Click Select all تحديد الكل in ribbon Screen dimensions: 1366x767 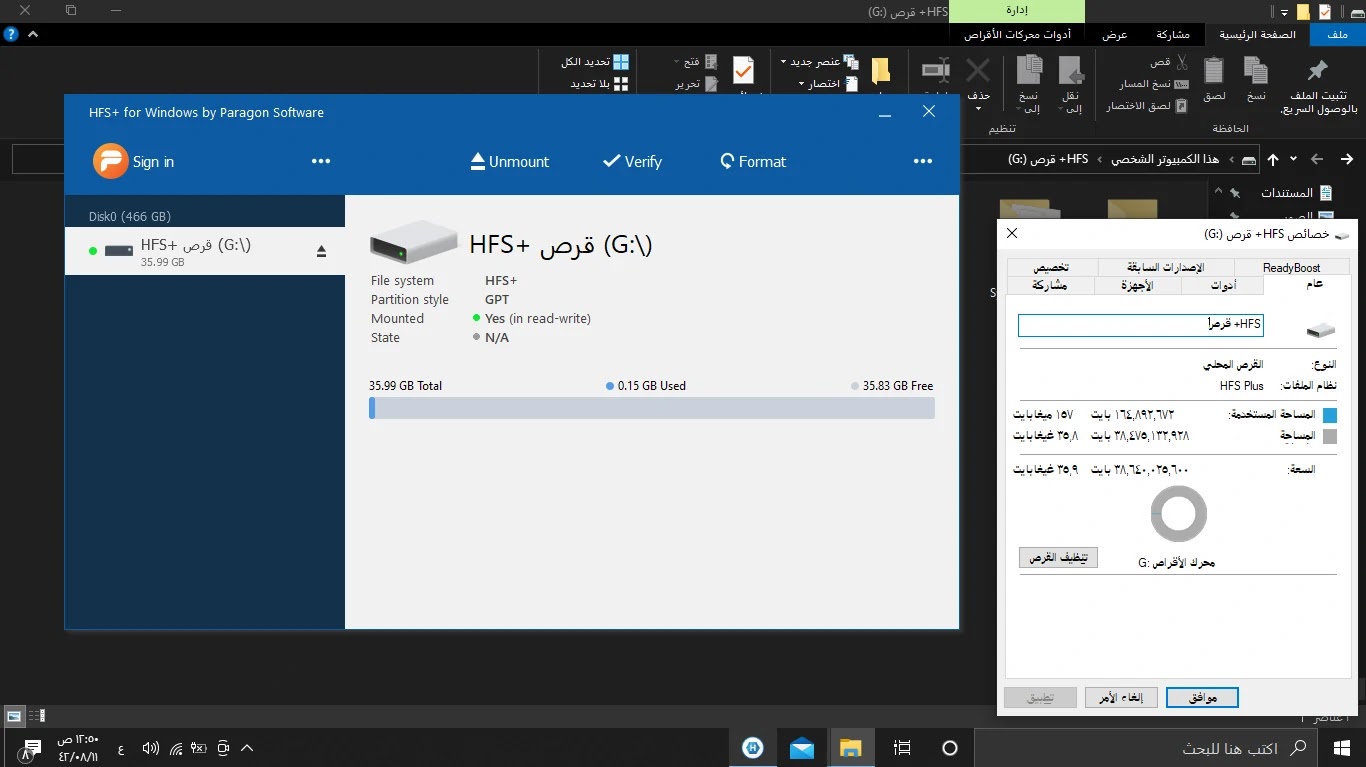pos(595,62)
